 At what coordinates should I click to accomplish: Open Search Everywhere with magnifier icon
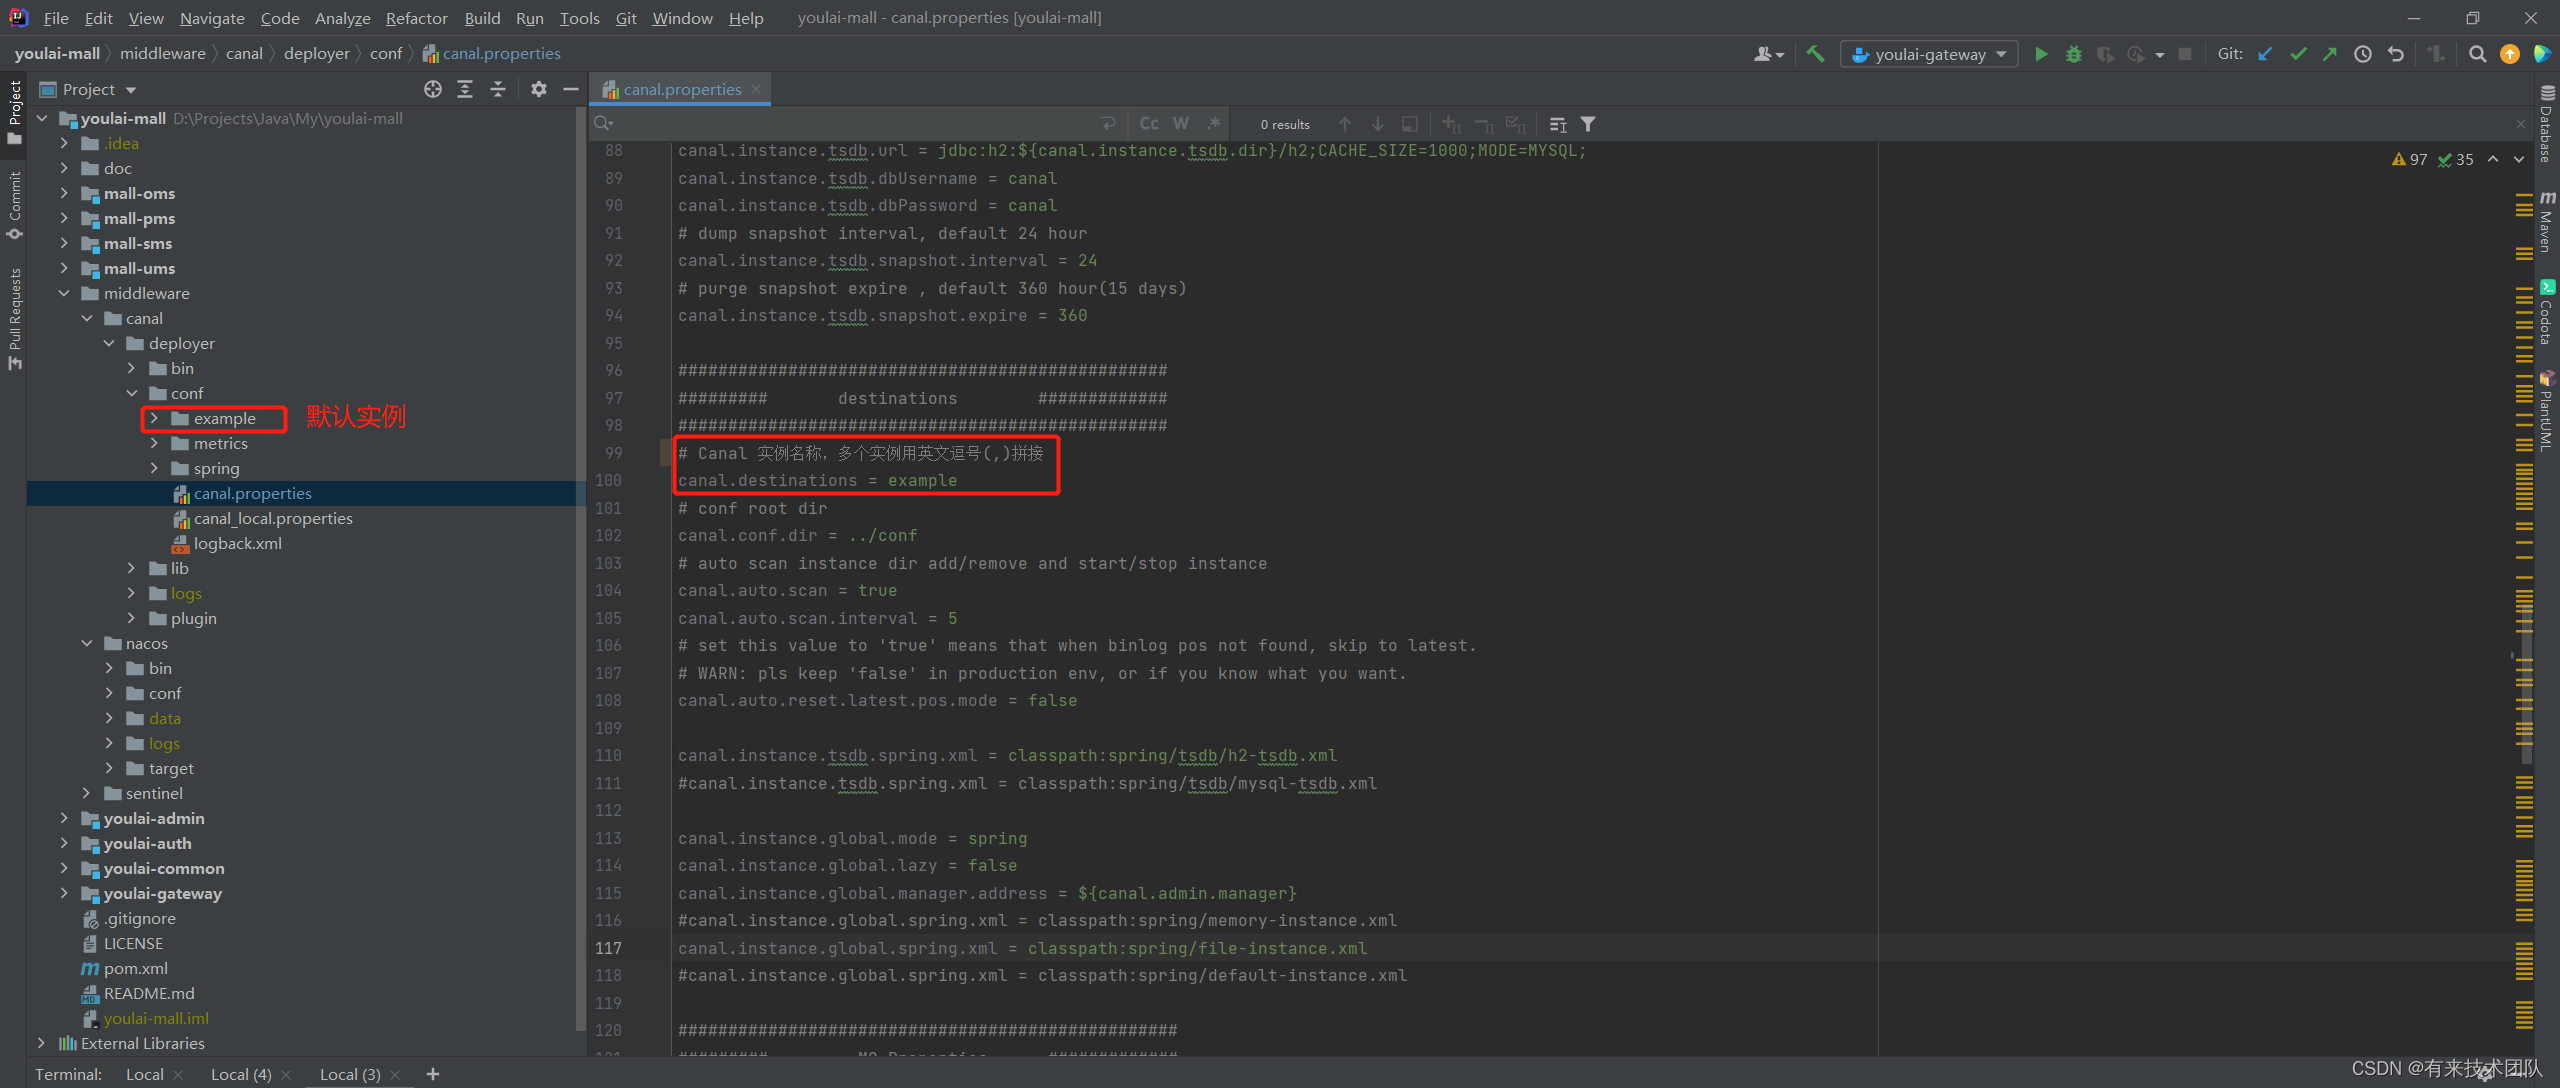(2478, 54)
